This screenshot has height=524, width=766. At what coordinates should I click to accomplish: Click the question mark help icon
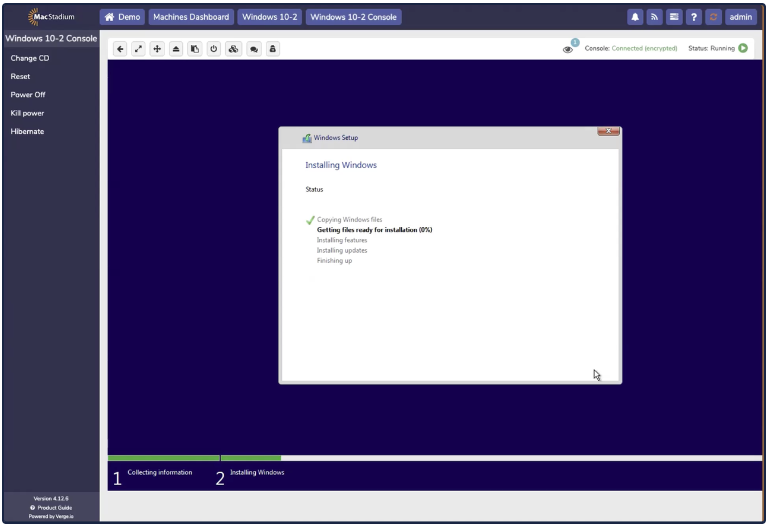tap(696, 17)
